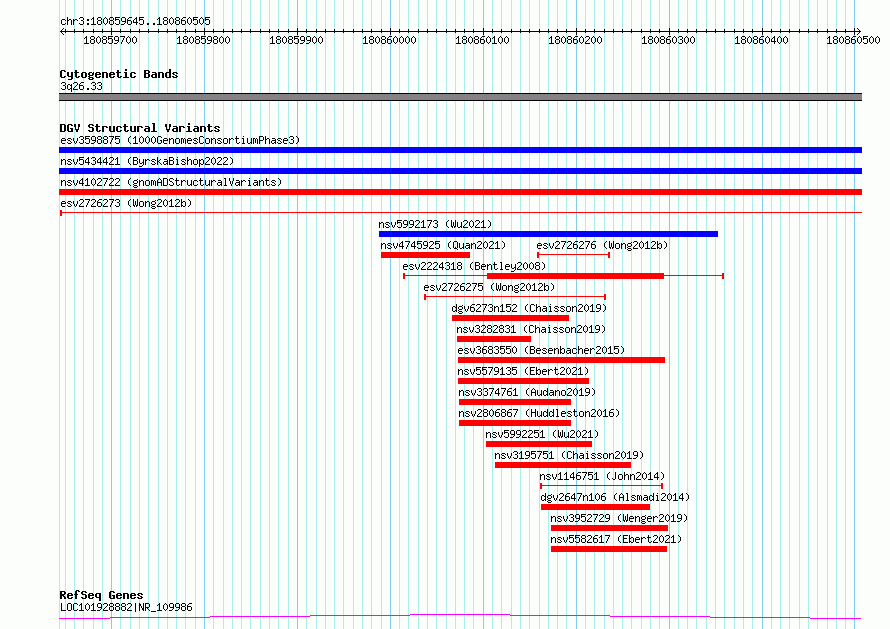Click the thick red bar of esv2224318 (Bentley2008)
Image resolution: width=890 pixels, height=629 pixels.
576,276
